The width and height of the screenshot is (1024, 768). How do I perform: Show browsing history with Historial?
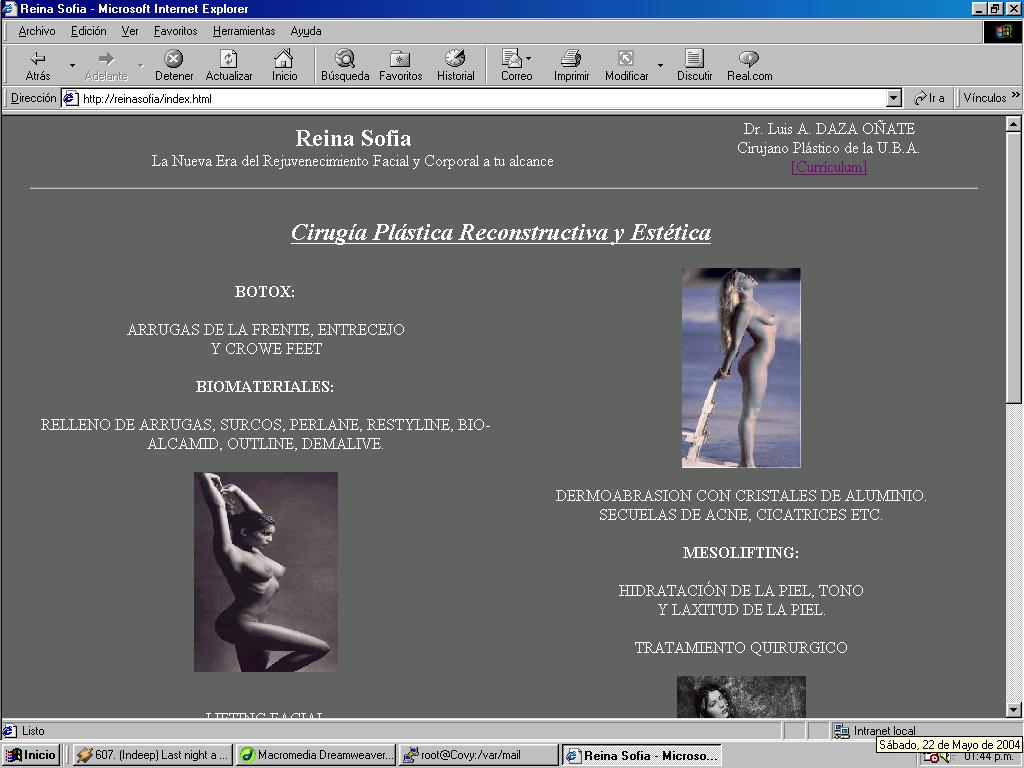pyautogui.click(x=455, y=66)
